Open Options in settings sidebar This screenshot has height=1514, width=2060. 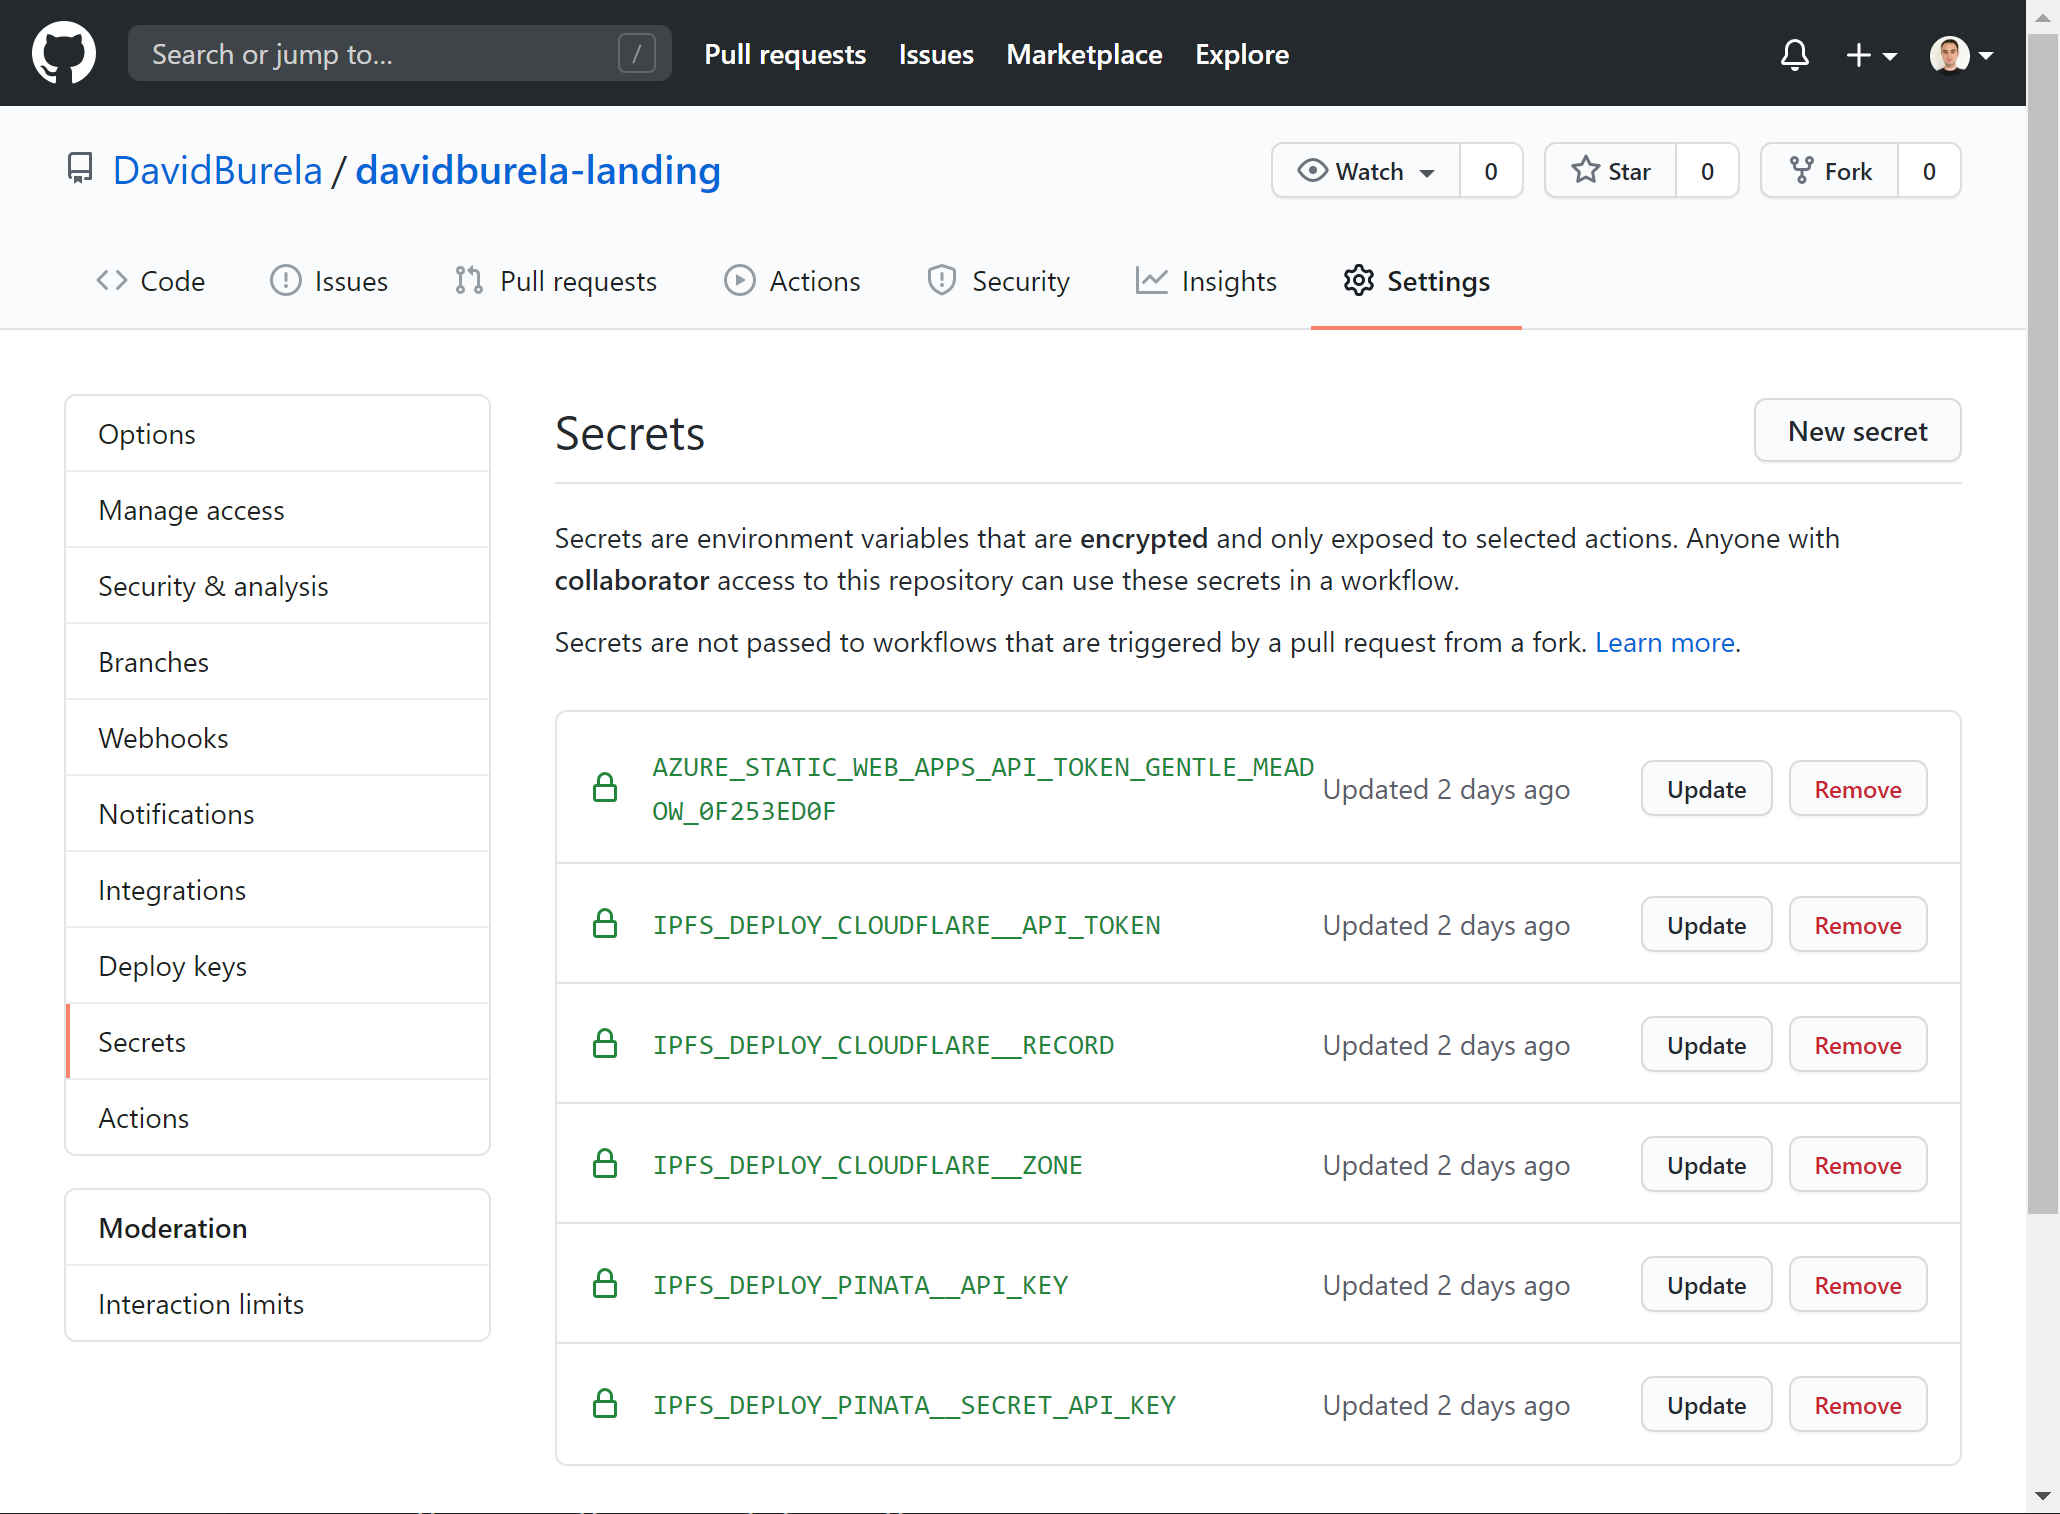pos(278,434)
